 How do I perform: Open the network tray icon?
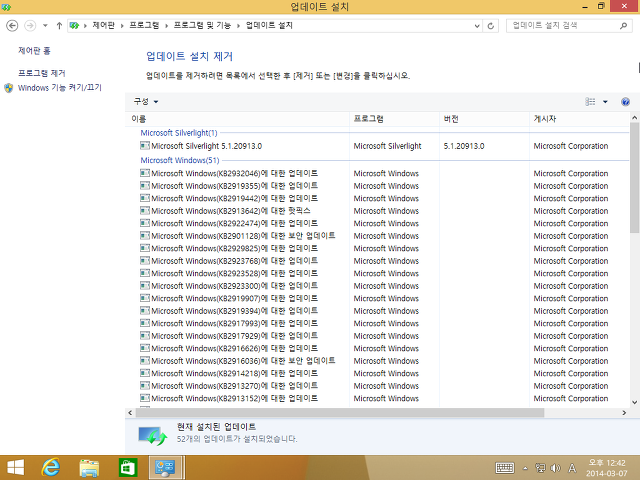540,468
